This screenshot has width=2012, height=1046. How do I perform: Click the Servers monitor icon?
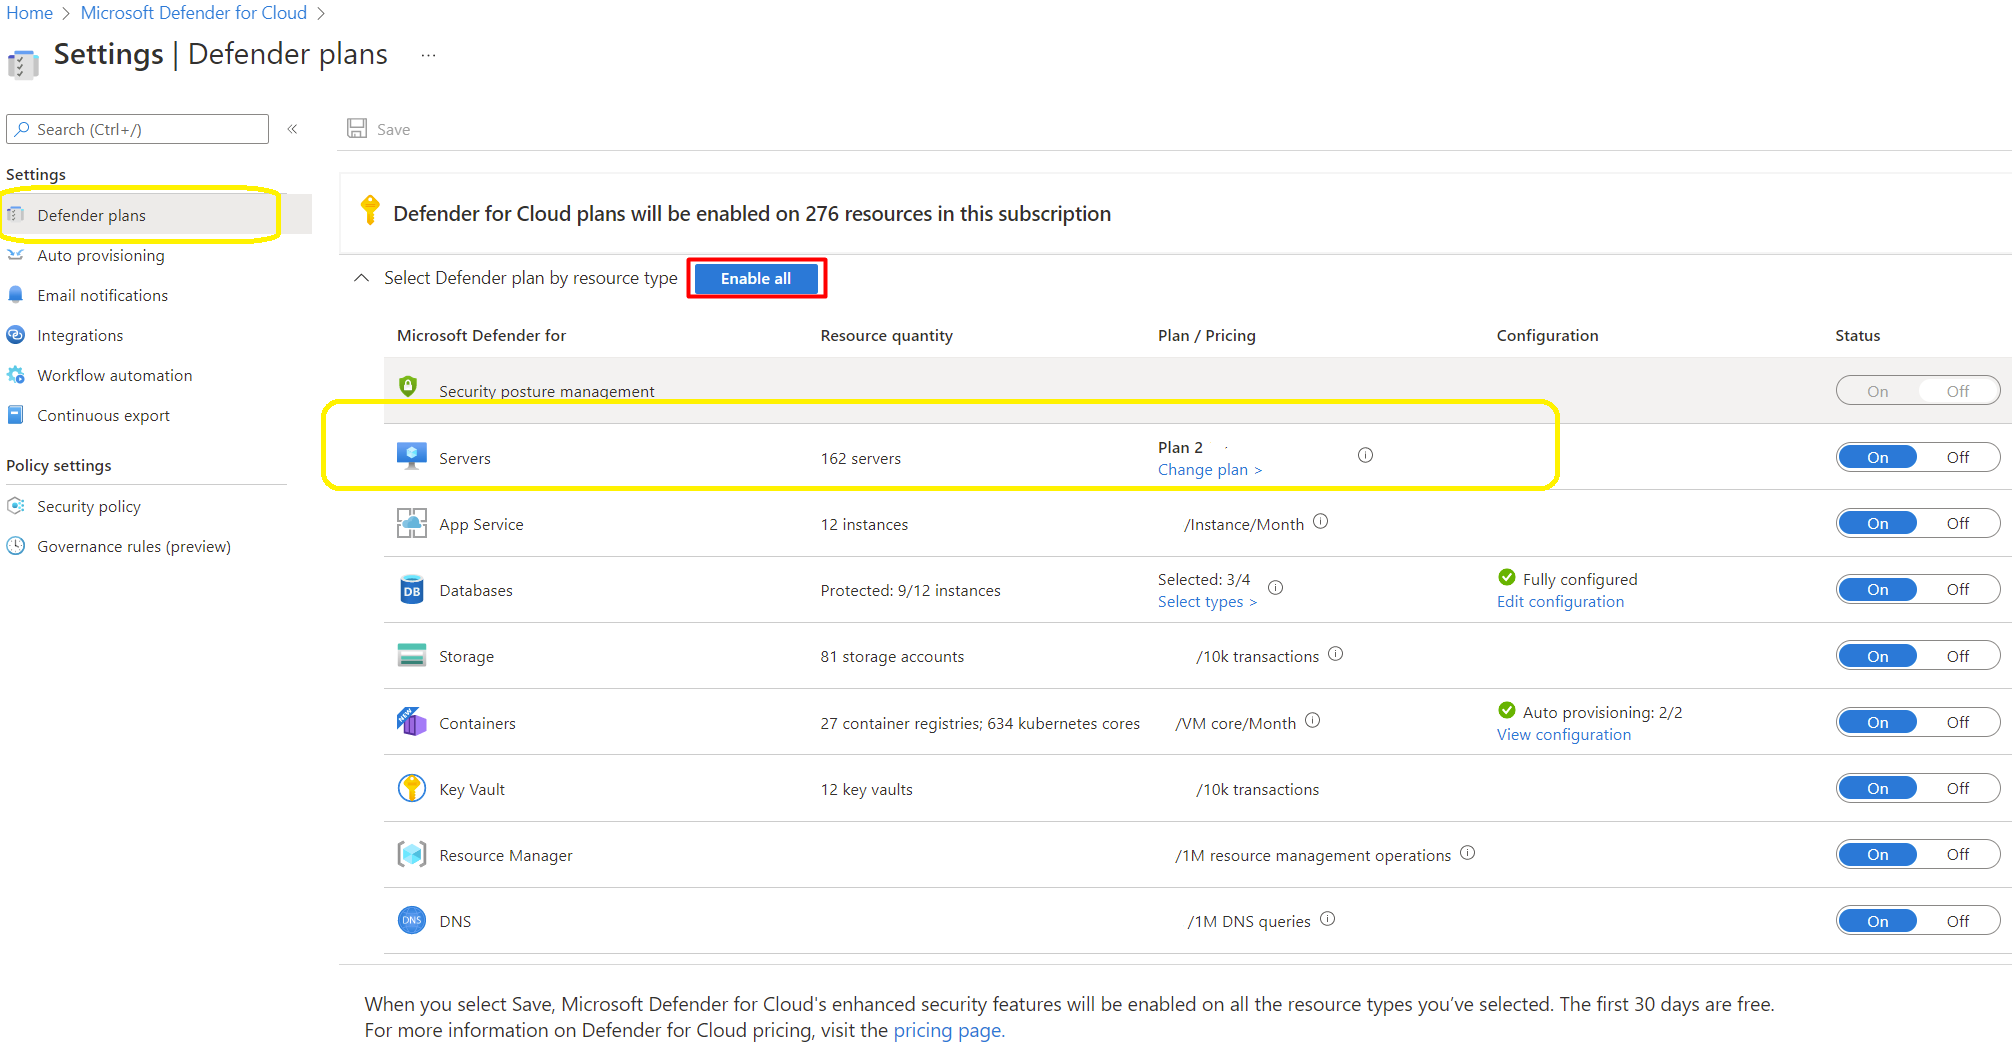point(412,456)
